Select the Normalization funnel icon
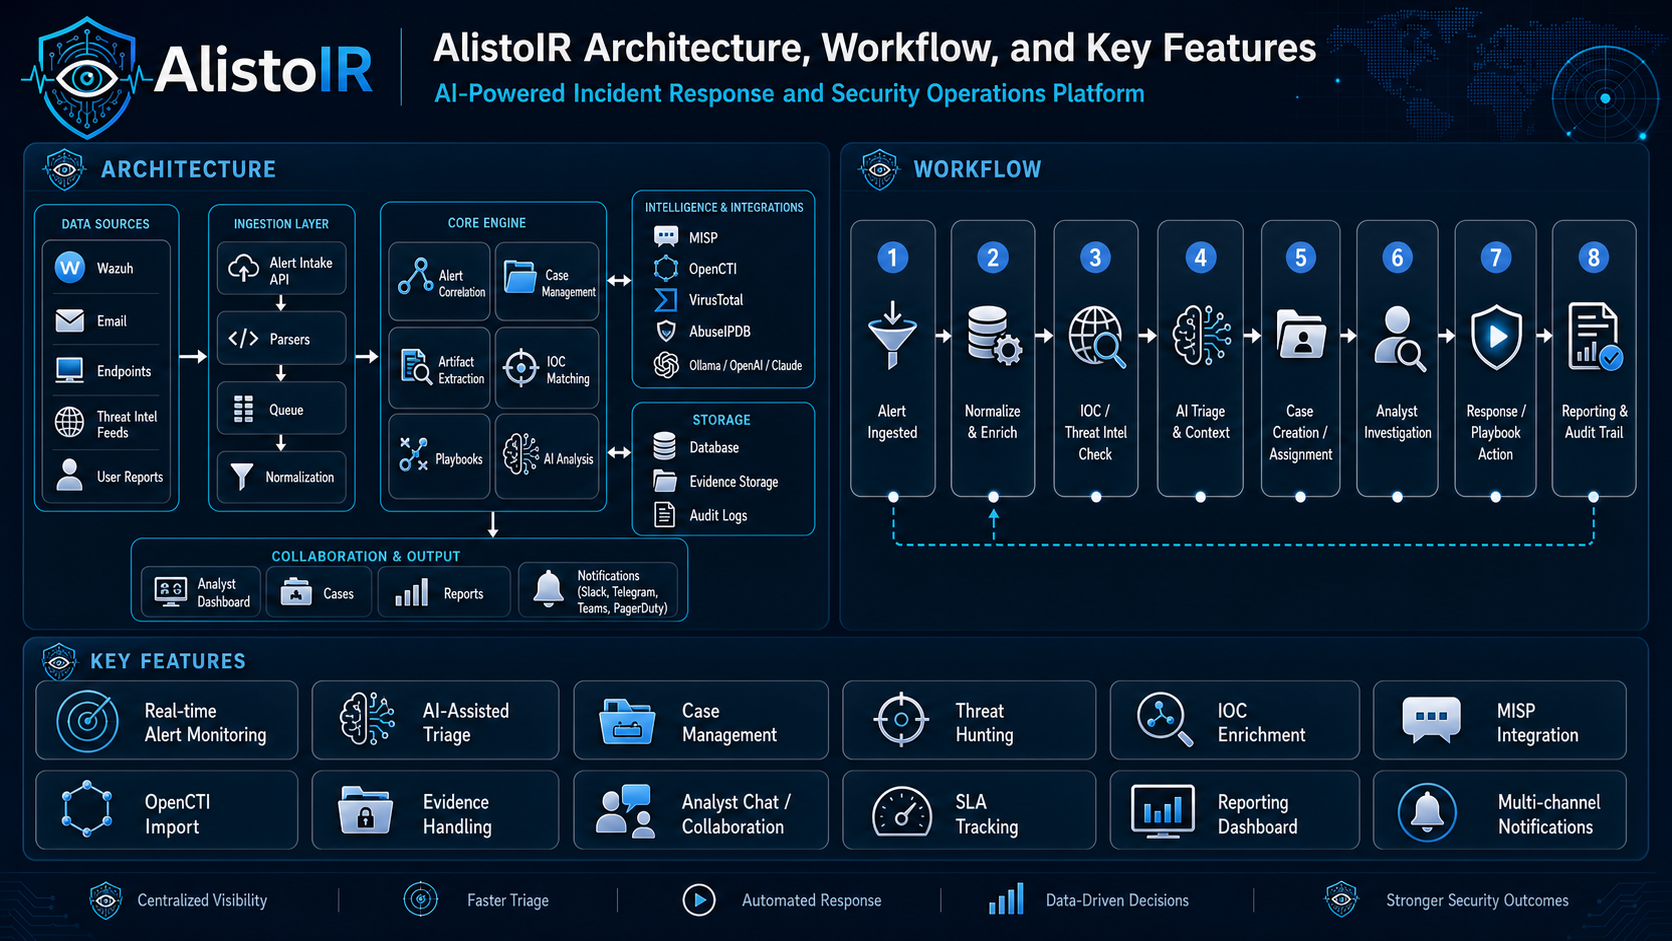Screen dimensions: 1672x941 point(242,476)
